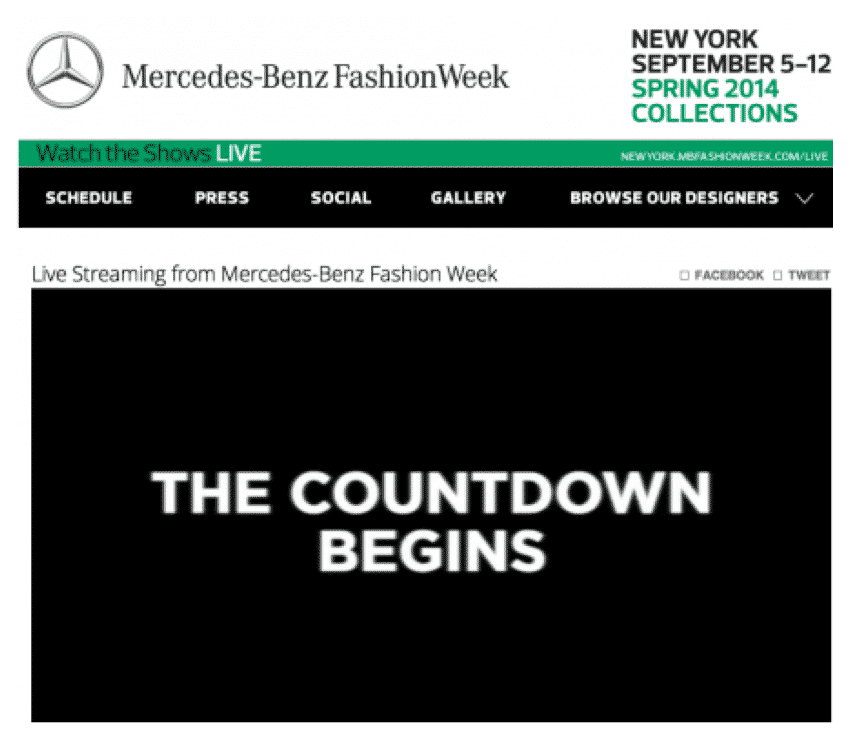The width and height of the screenshot is (866, 748).
Task: Click the word LIVE in green banner
Action: (239, 153)
